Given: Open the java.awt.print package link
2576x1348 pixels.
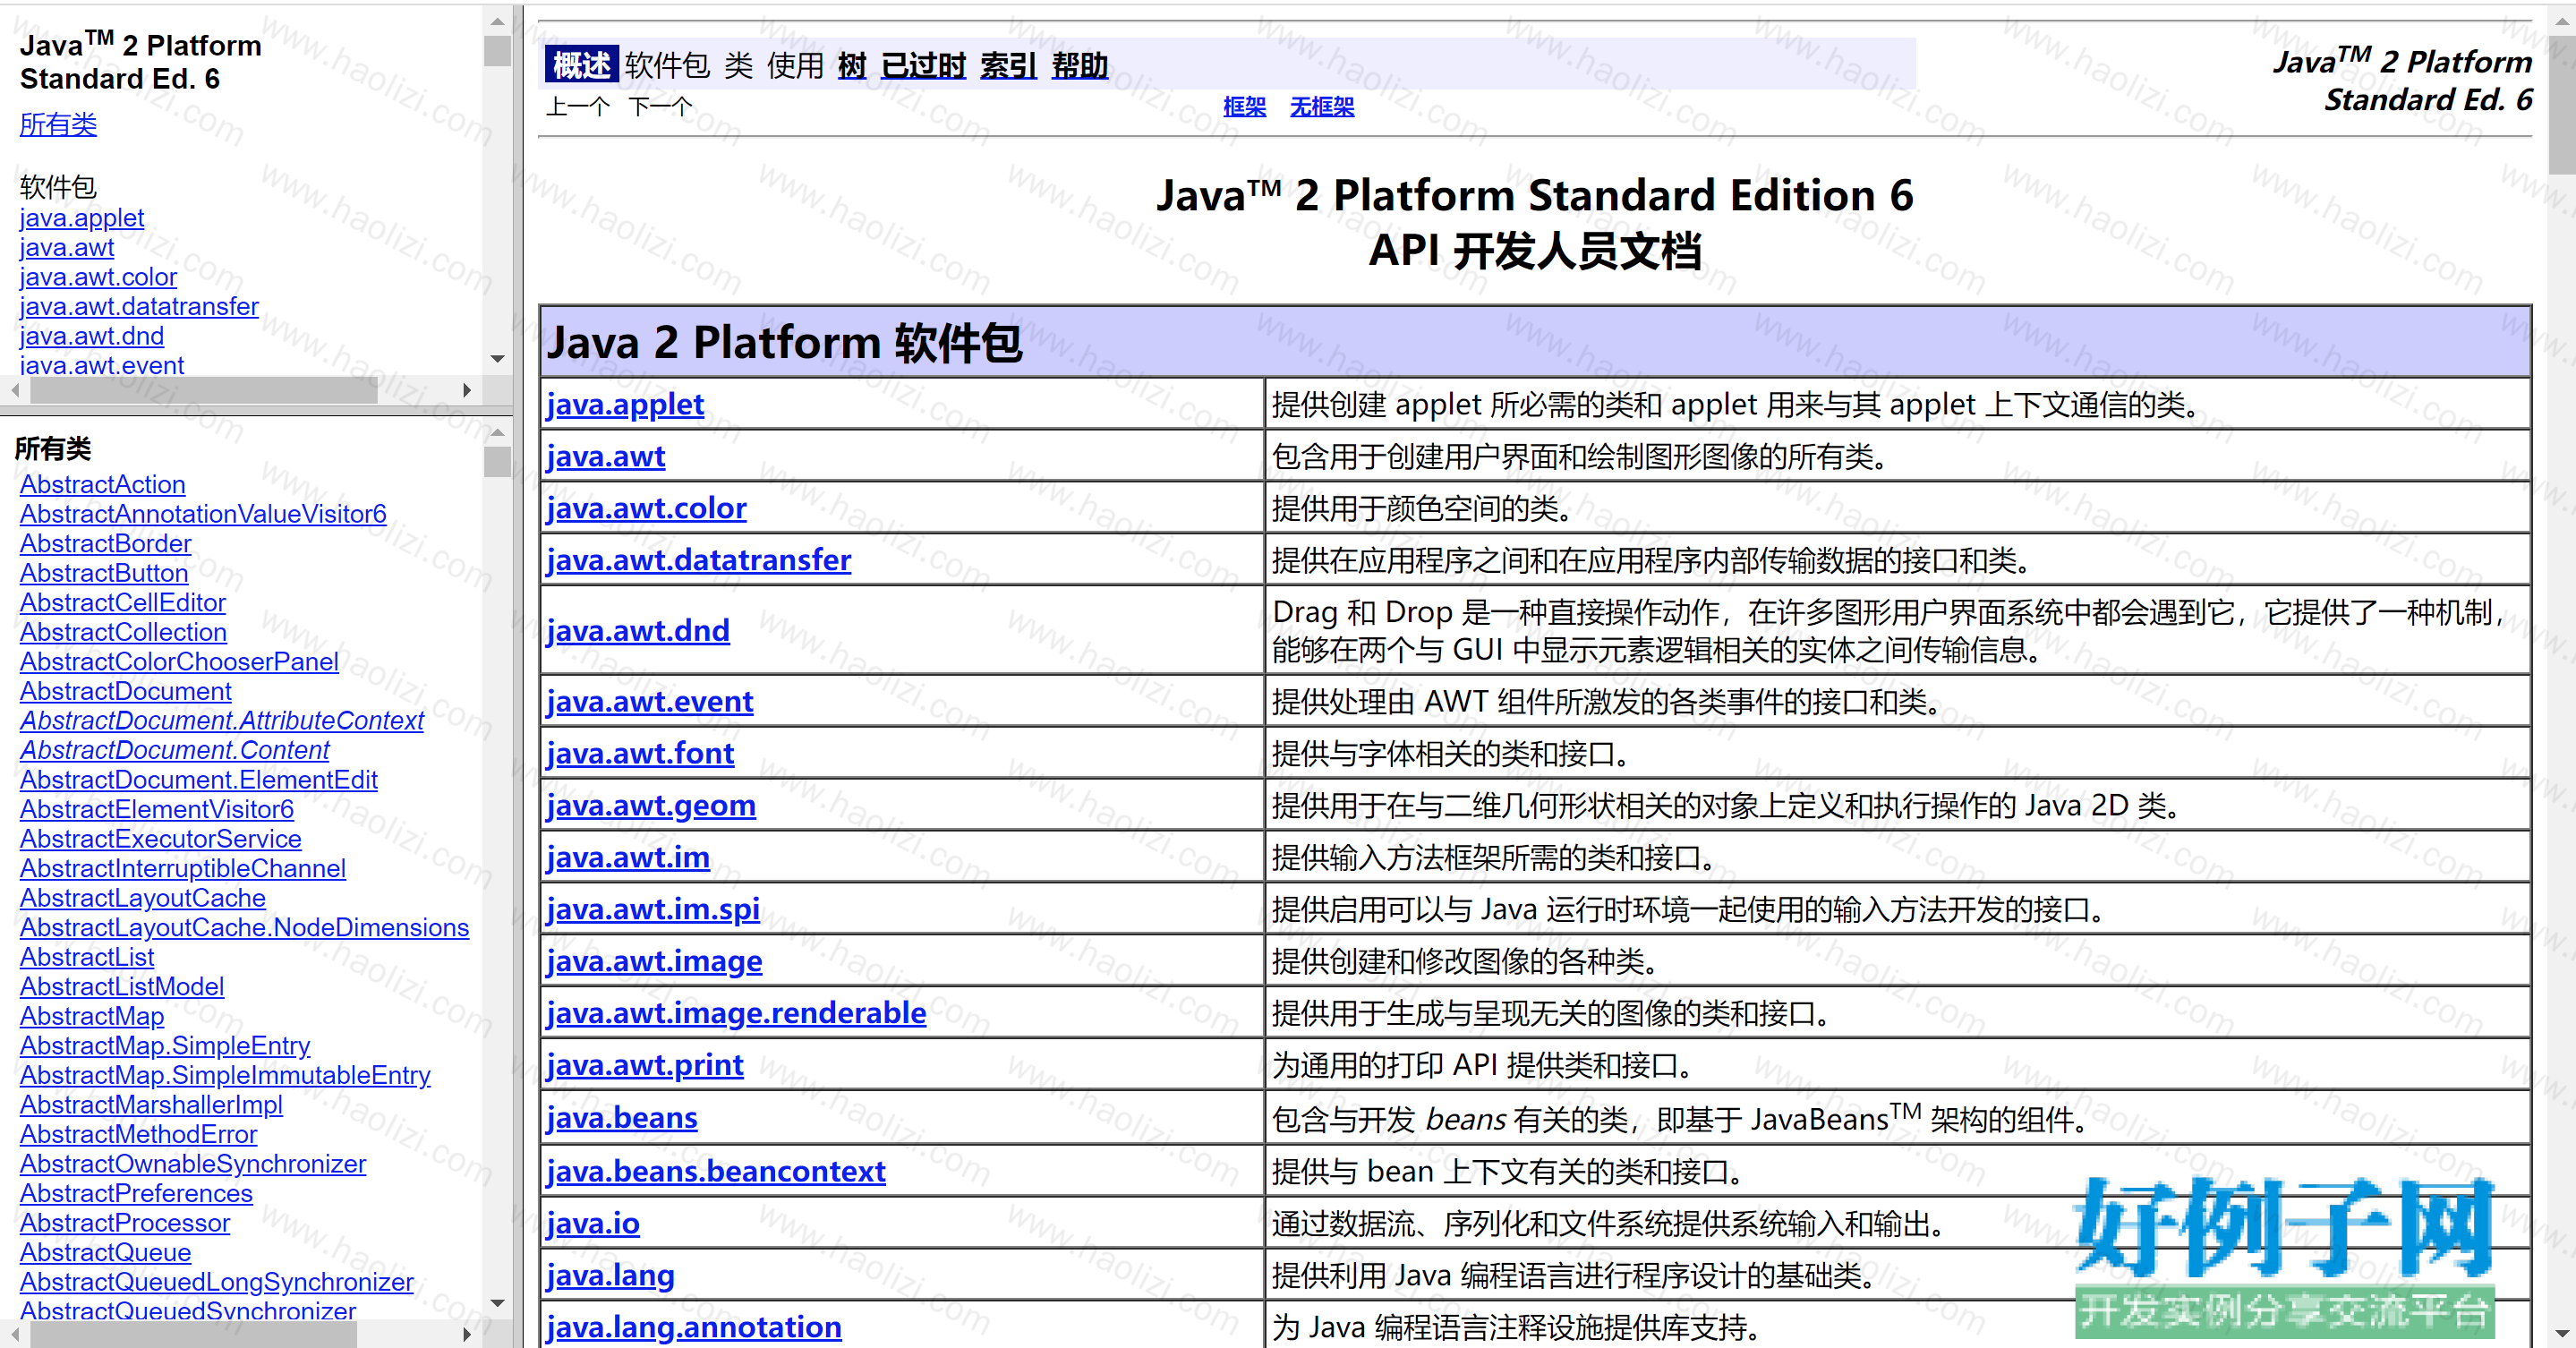Looking at the screenshot, I should tap(645, 1066).
